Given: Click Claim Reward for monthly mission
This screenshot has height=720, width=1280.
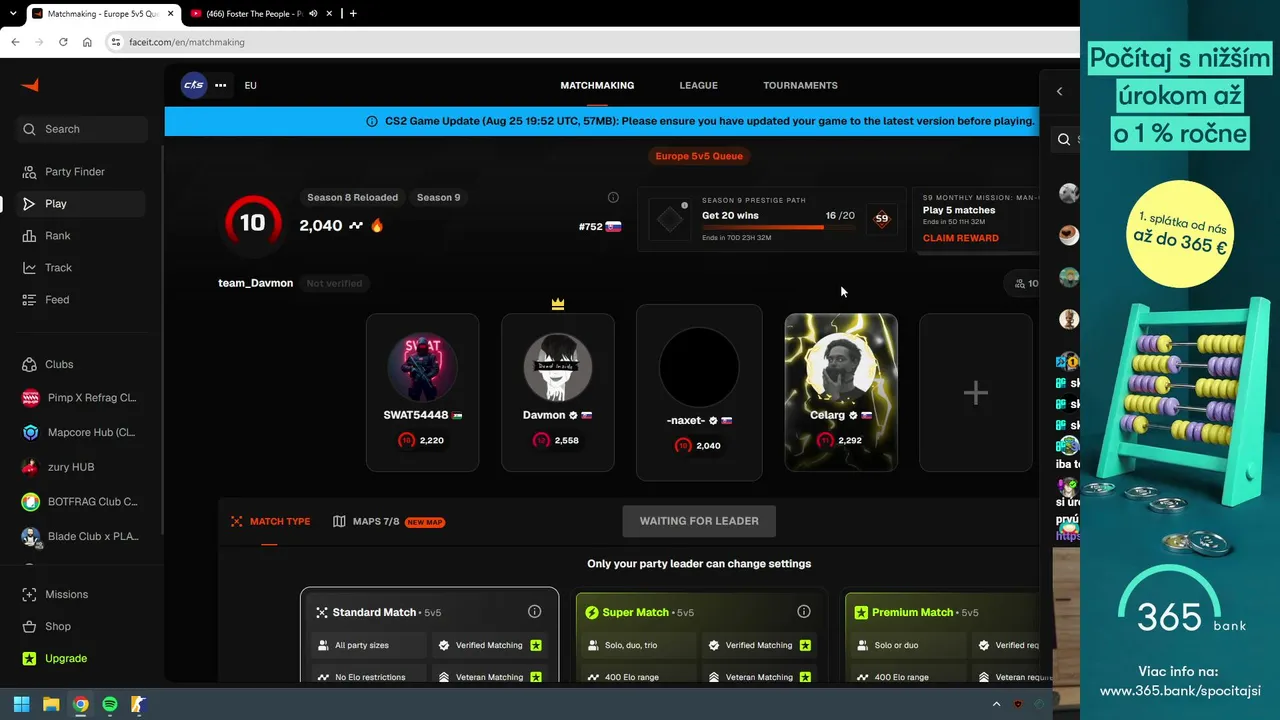Looking at the screenshot, I should 960,238.
